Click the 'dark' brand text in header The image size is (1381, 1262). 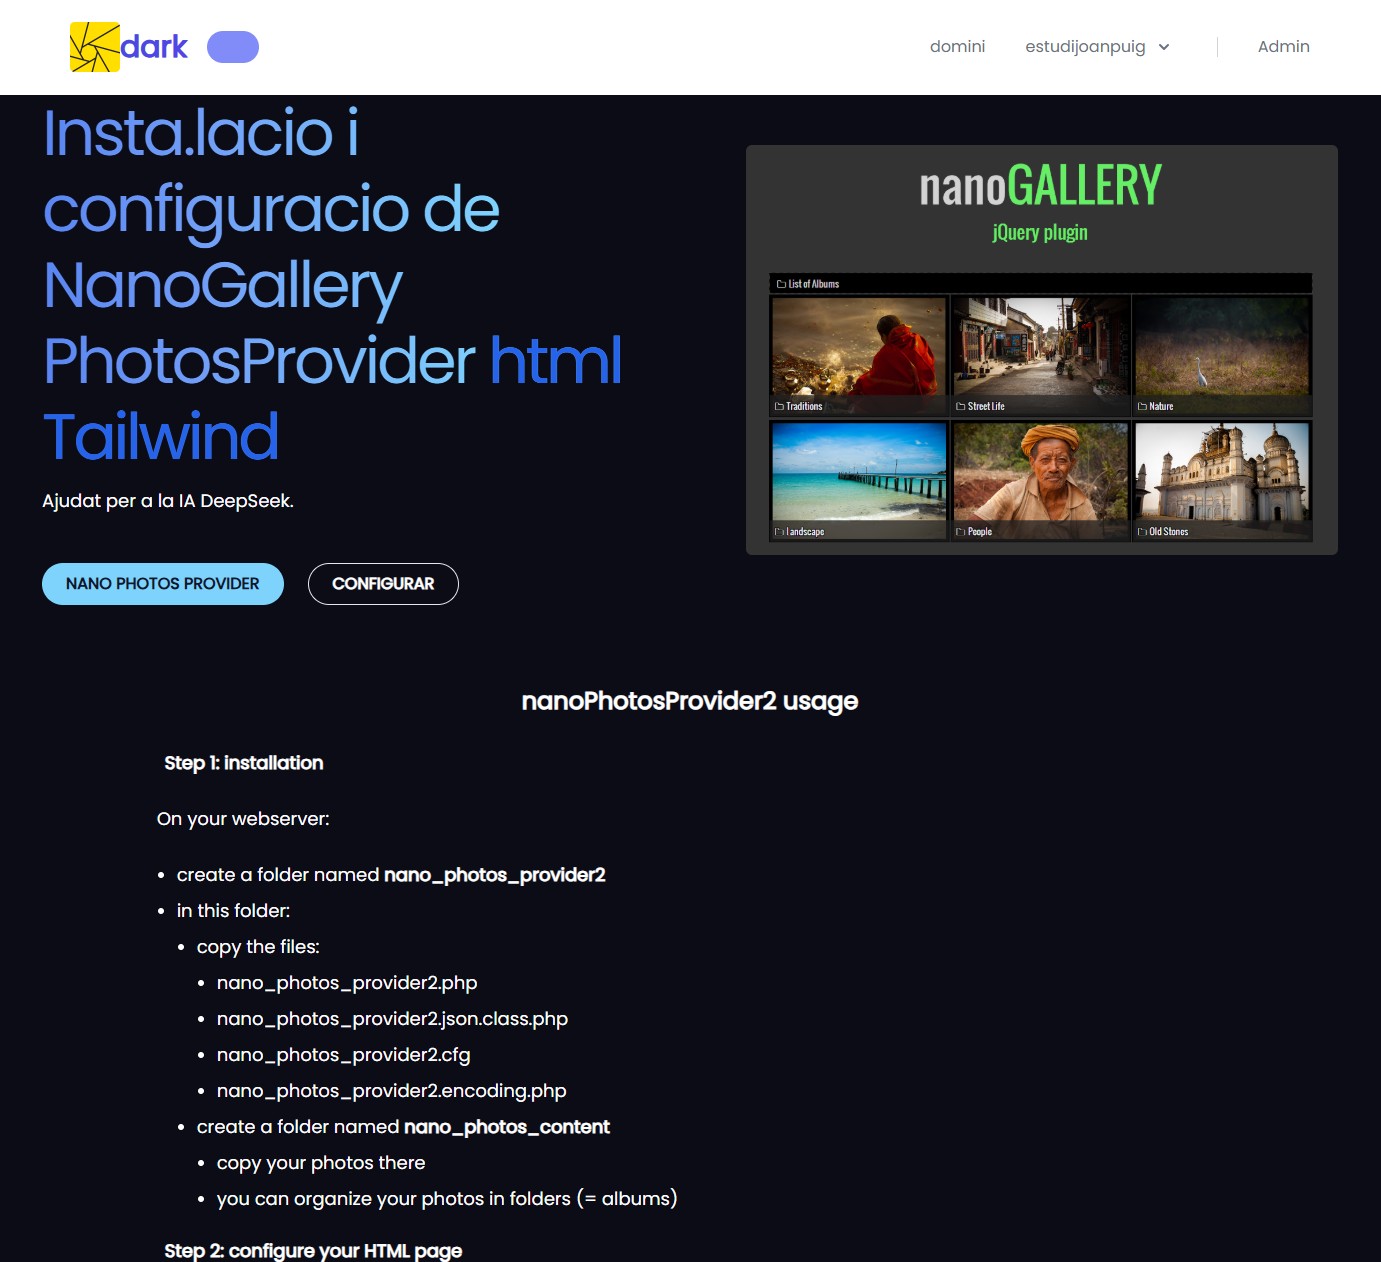[154, 47]
